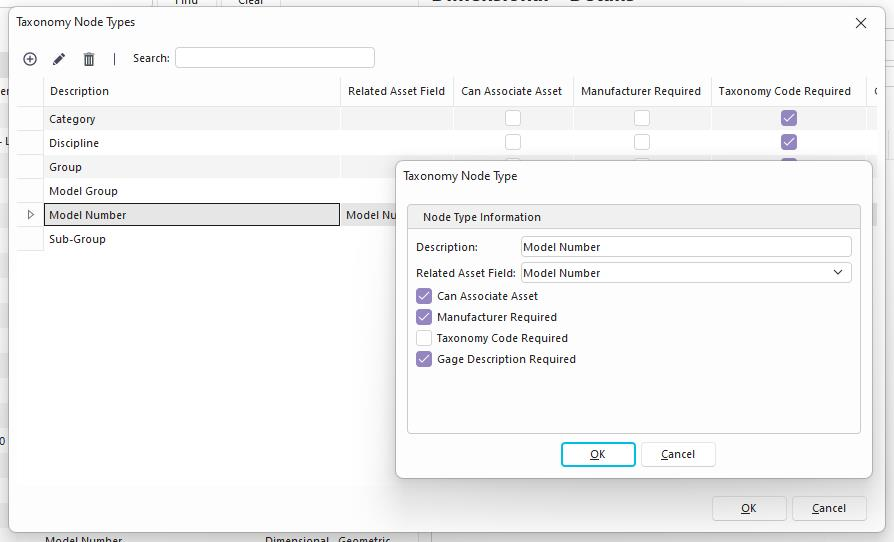Select the Sub-Group row
This screenshot has width=894, height=542.
(x=190, y=239)
